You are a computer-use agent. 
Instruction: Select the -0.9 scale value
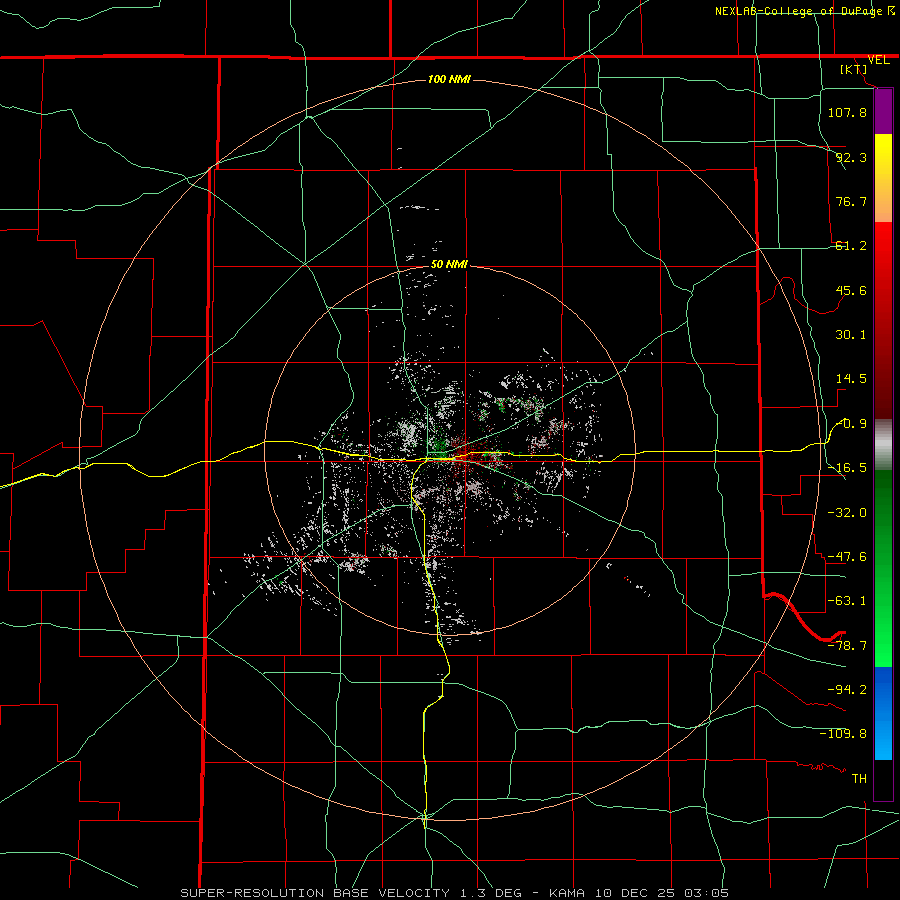pyautogui.click(x=851, y=424)
